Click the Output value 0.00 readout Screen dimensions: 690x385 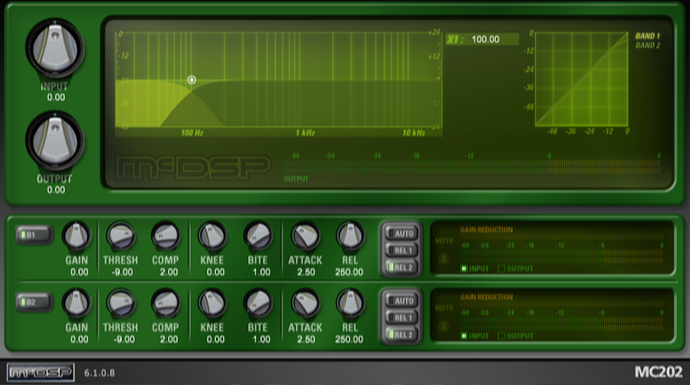tap(56, 190)
